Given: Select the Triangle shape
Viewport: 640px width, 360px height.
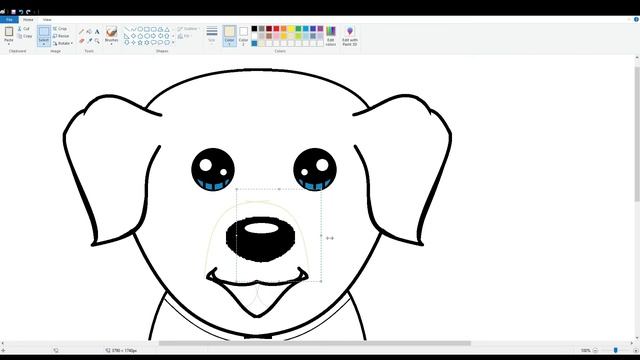Looking at the screenshot, I should [167, 29].
